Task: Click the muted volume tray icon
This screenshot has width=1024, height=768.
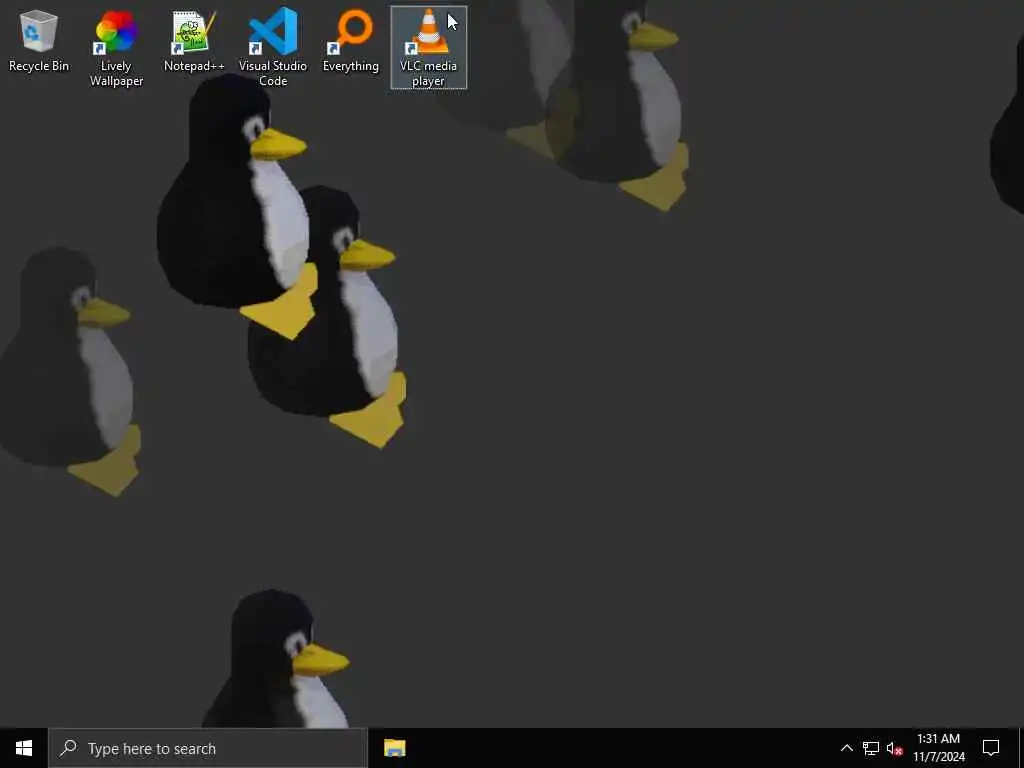Action: 894,748
